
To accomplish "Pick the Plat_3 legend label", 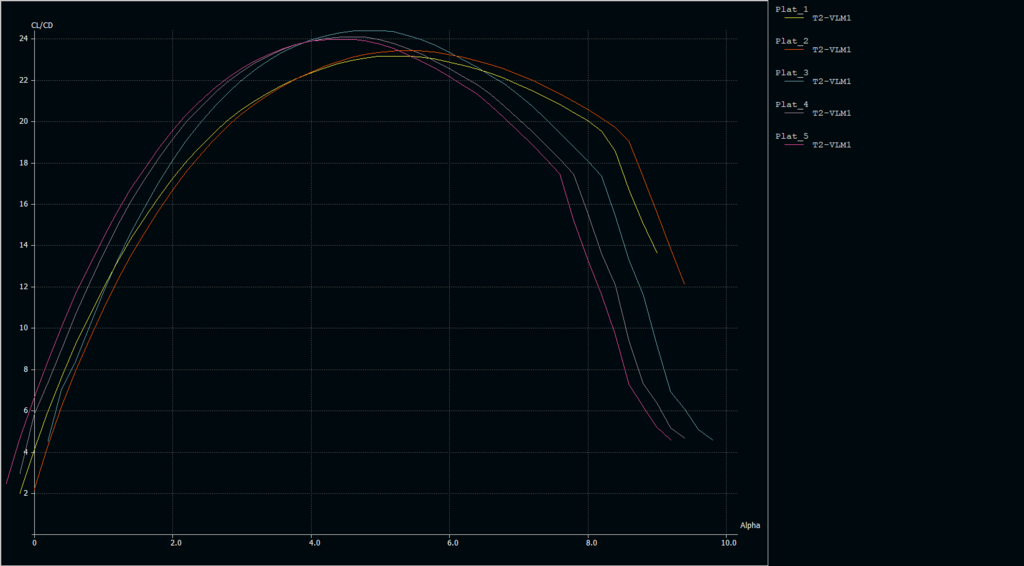I will [792, 73].
